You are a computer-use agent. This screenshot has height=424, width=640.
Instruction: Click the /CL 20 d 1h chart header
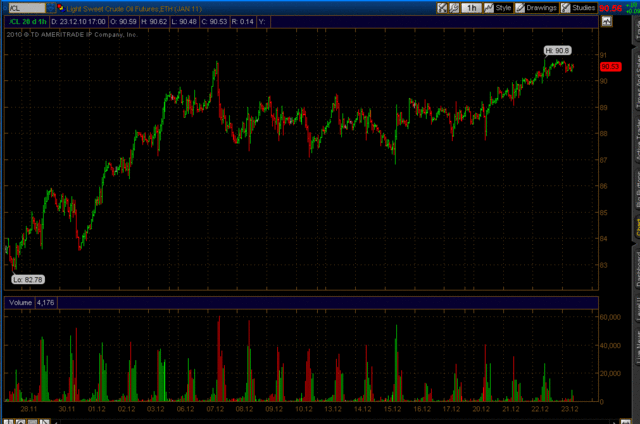click(x=25, y=21)
